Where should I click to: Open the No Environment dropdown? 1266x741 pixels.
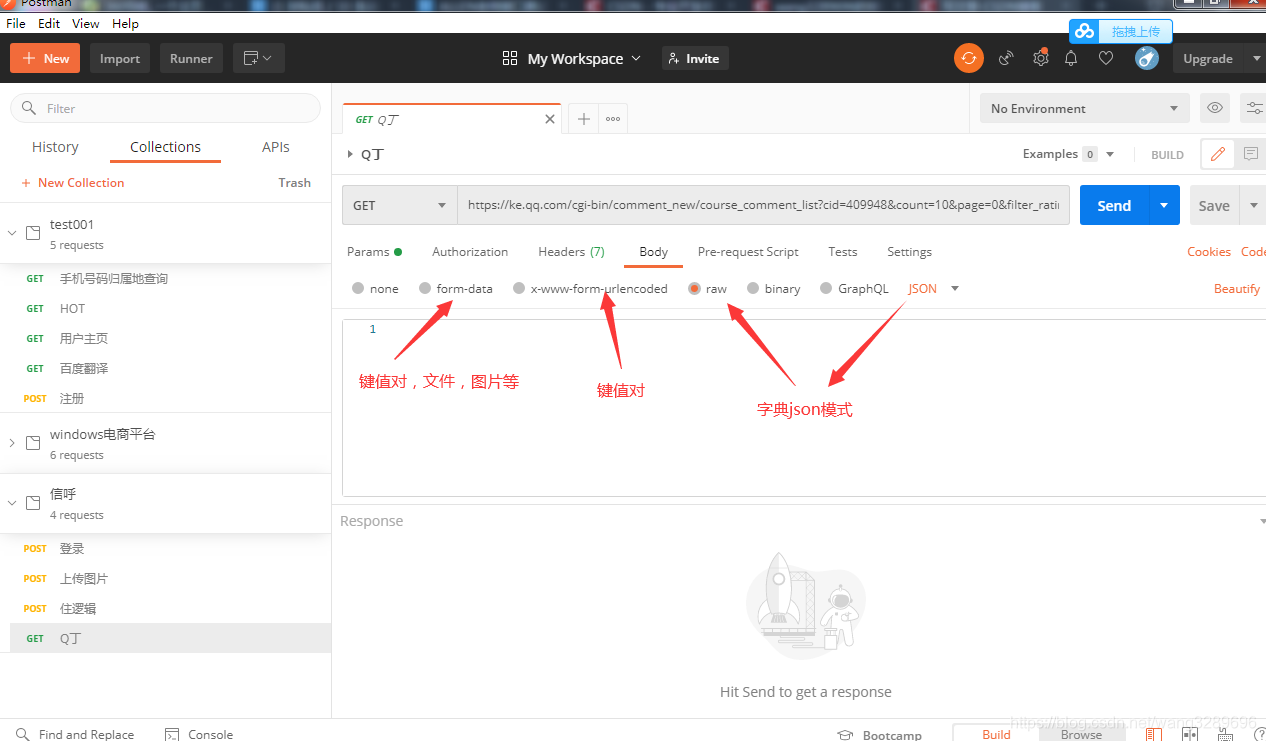1085,108
